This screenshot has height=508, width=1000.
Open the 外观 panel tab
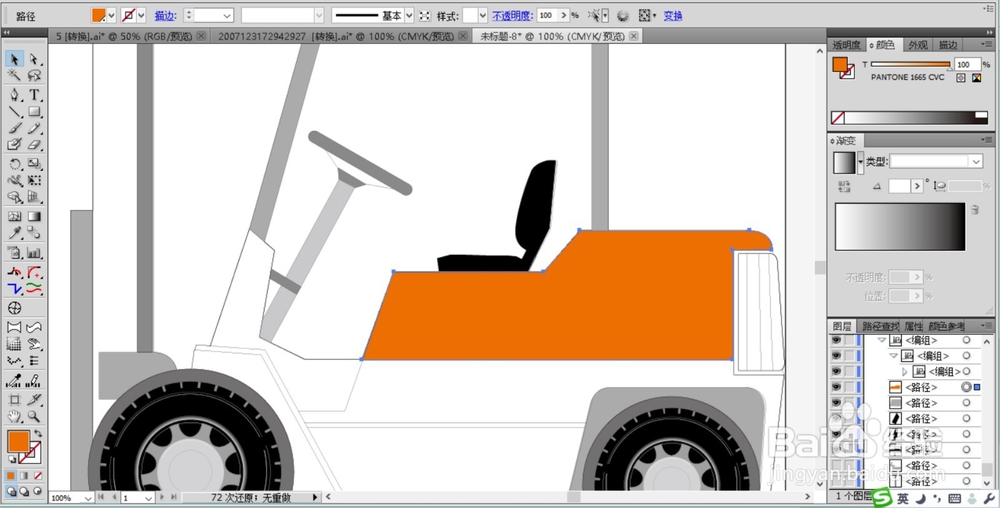pos(918,45)
